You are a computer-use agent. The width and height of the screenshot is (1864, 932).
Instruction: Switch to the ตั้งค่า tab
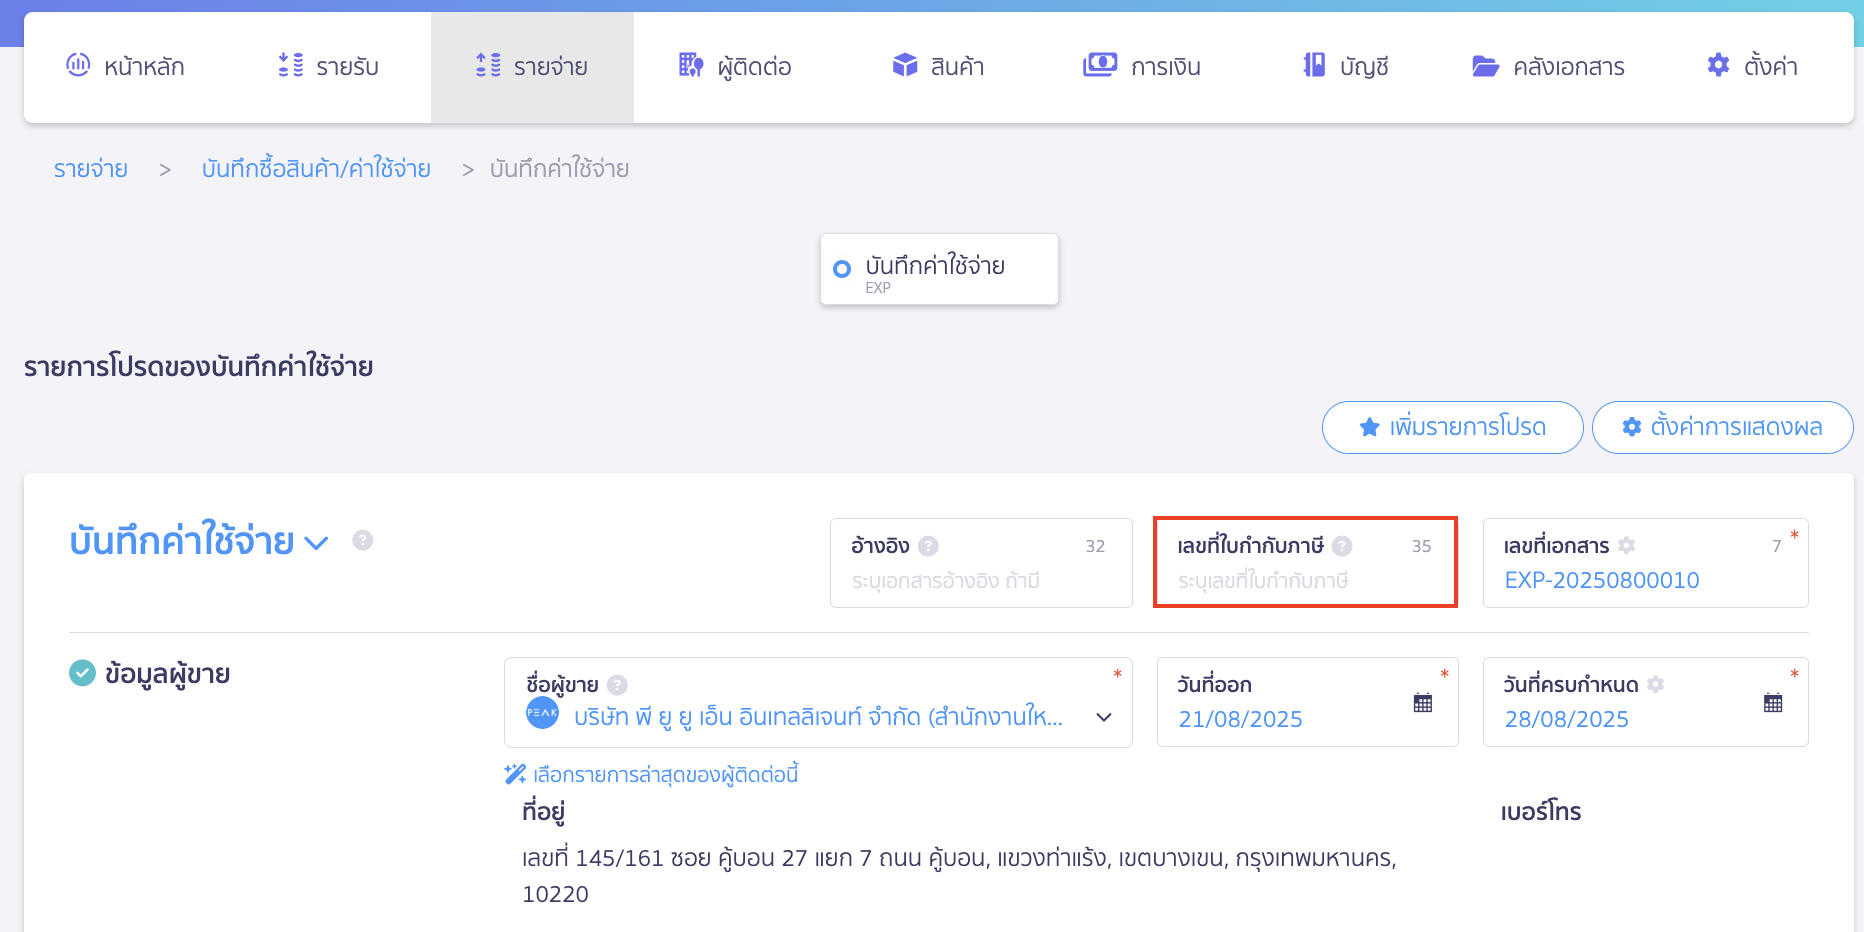pos(1752,66)
